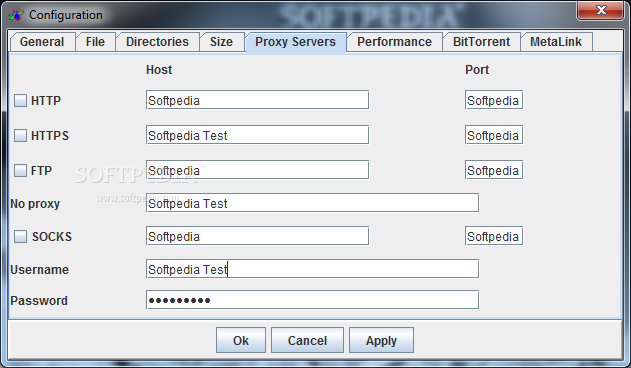Viewport: 631px width, 368px height.
Task: Switch to the General tab
Action: 42,42
